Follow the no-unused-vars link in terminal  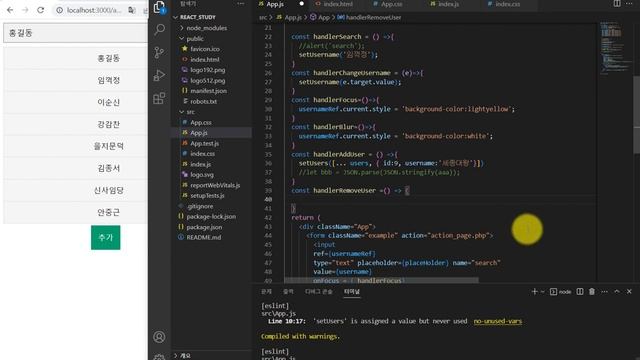pyautogui.click(x=498, y=321)
